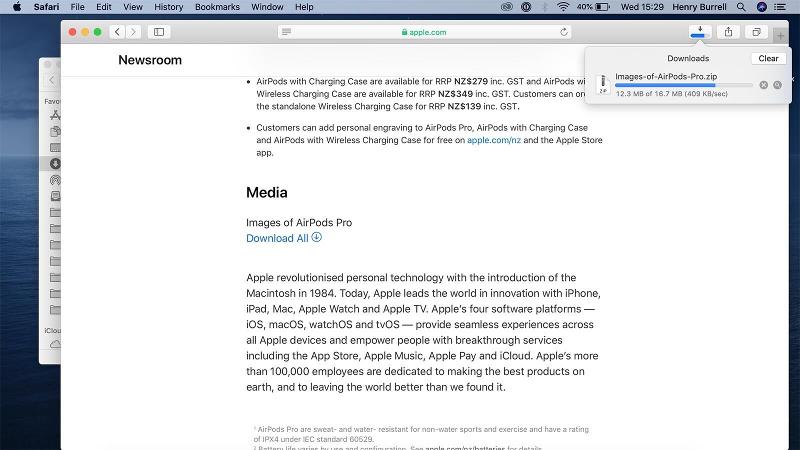Select AirDrop in Finder sidebar
This screenshot has width=800, height=450.
point(55,180)
